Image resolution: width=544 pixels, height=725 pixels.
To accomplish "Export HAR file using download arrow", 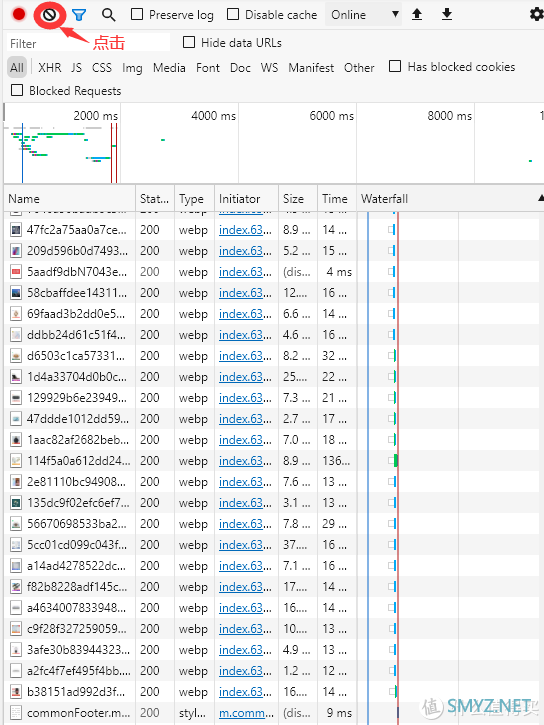I will tap(446, 14).
